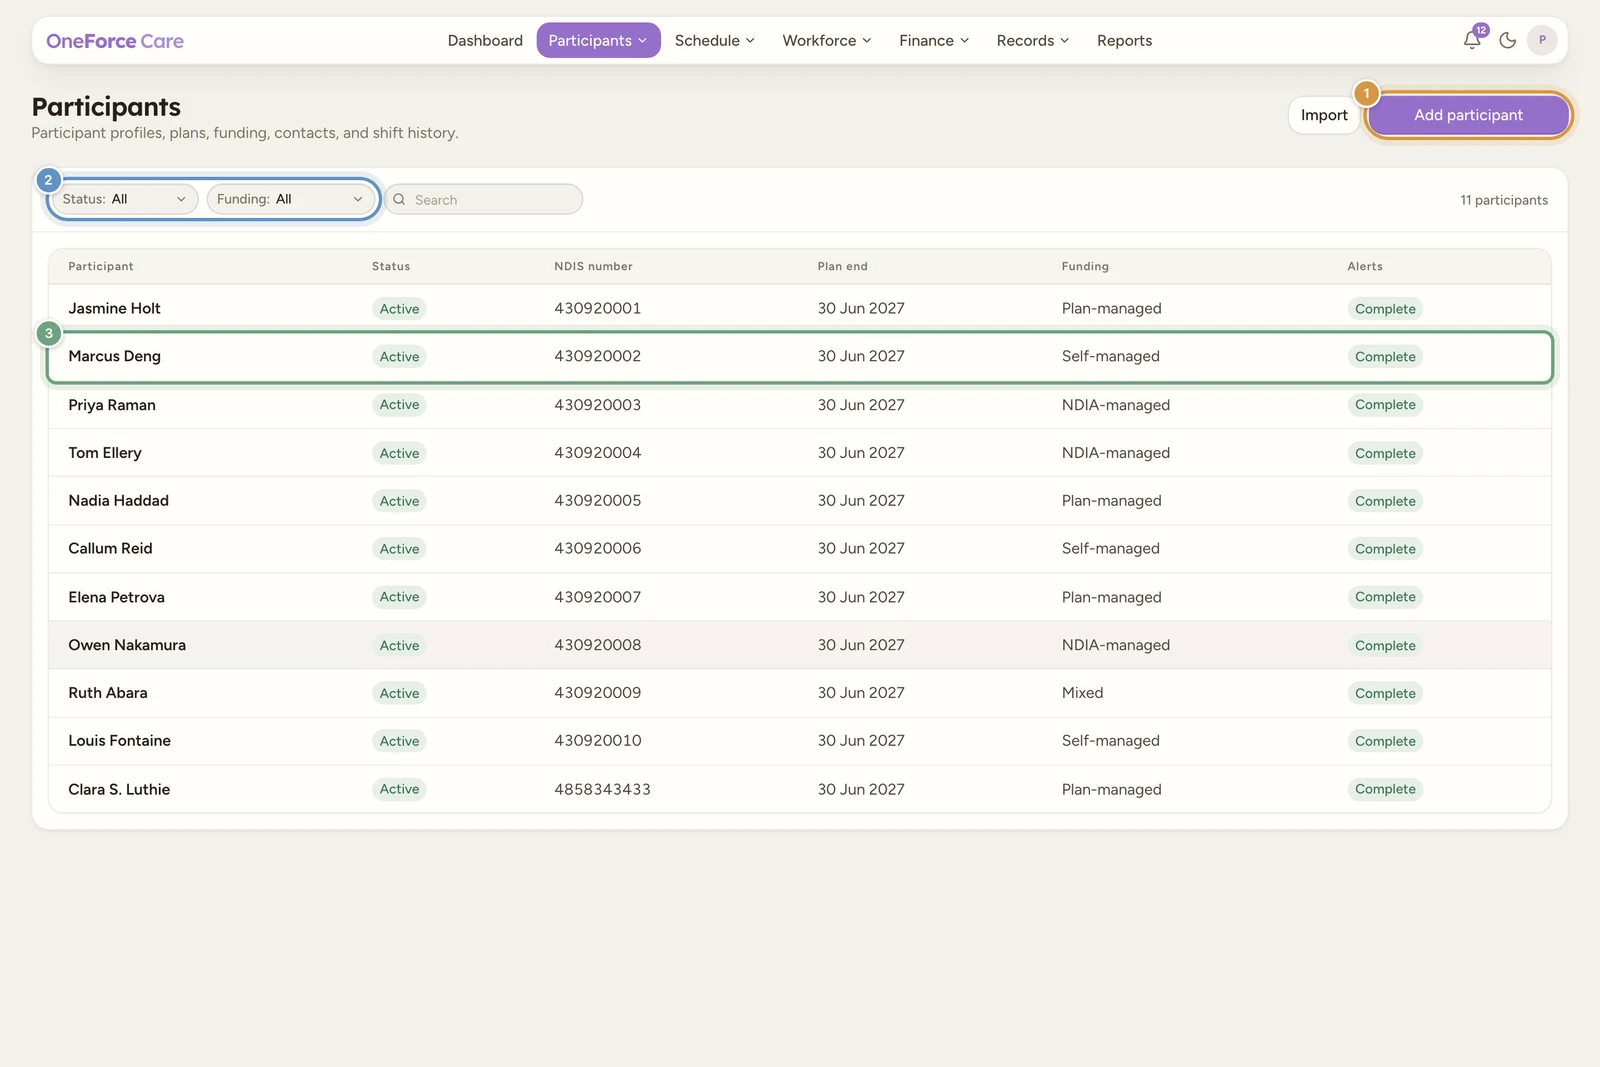1600x1067 pixels.
Task: Click the Add participant button
Action: point(1468,115)
